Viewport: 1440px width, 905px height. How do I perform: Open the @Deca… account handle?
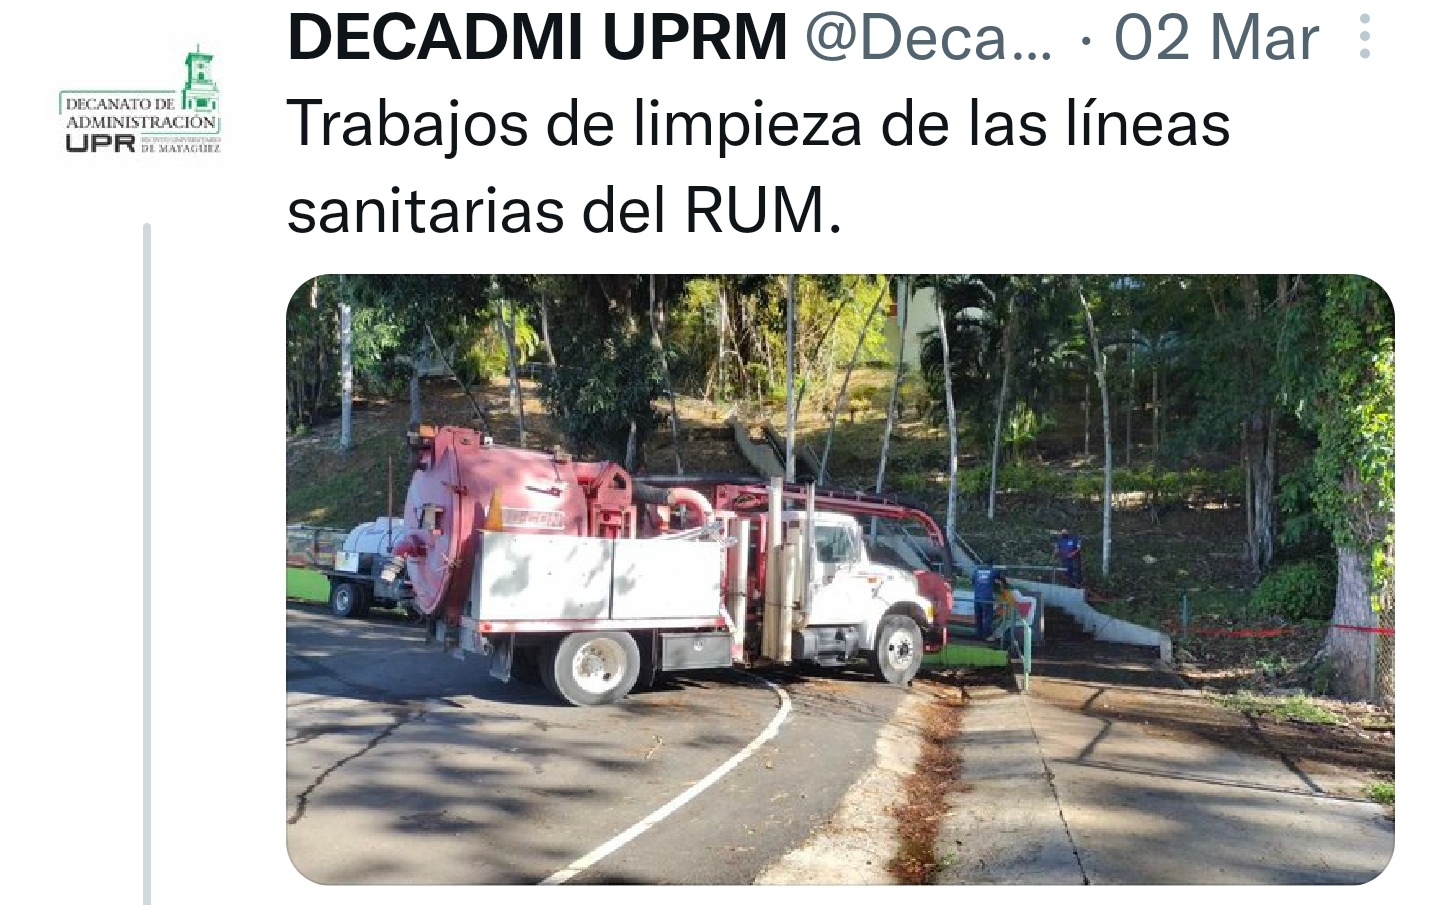[x=929, y=37]
